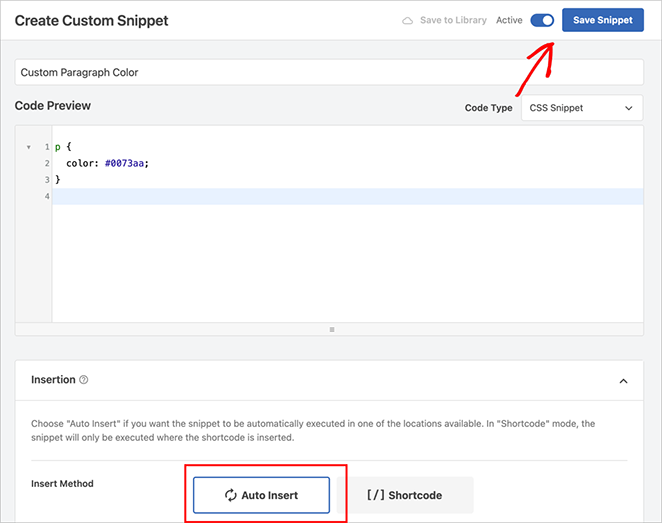Open the Code Type dropdown
662x523 pixels.
581,108
